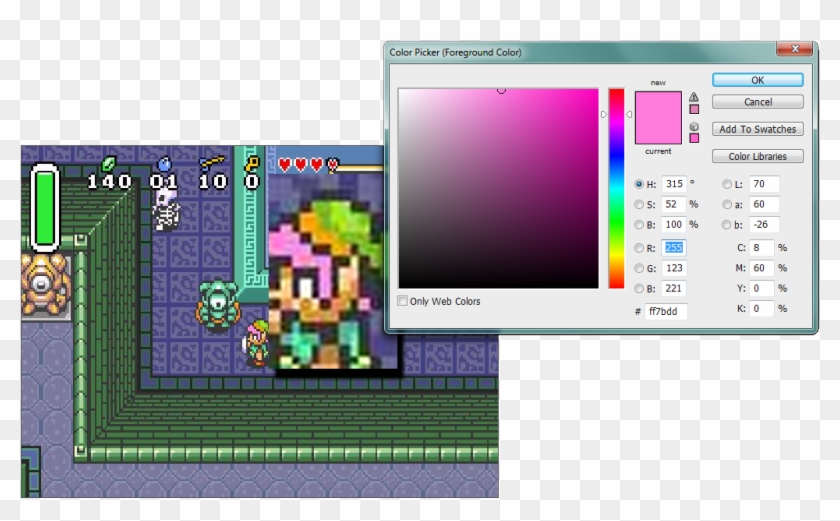
Task: Click the L field showing 70
Action: (x=764, y=184)
